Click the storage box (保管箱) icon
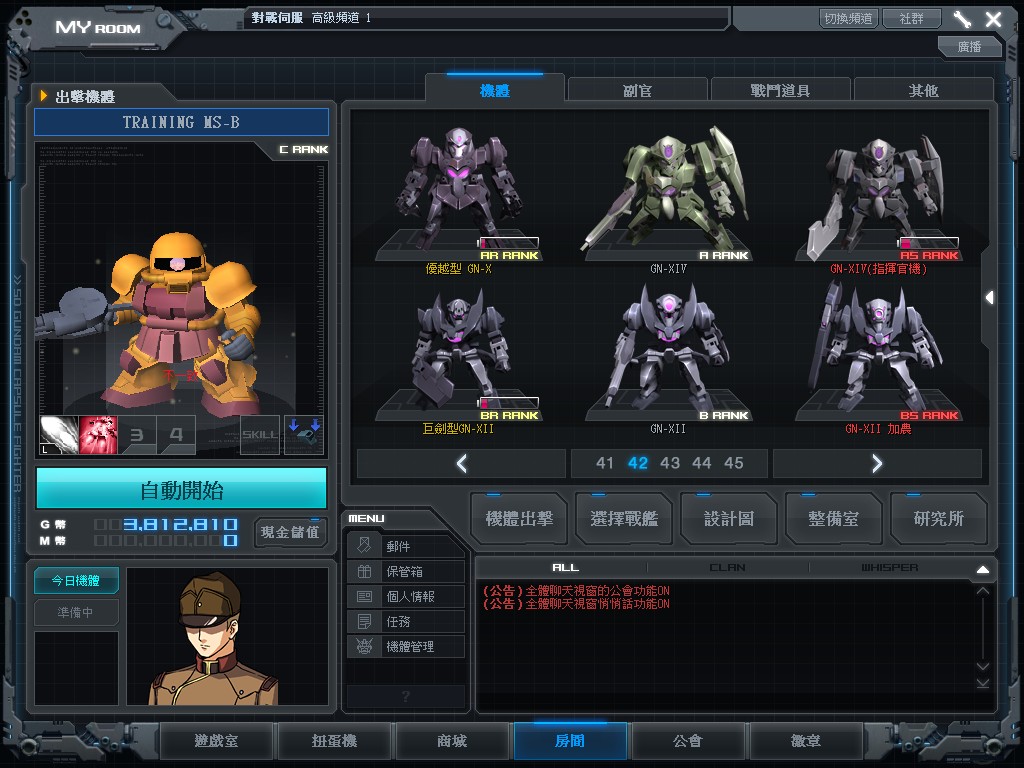Screen dimensions: 1024x768 point(364,571)
